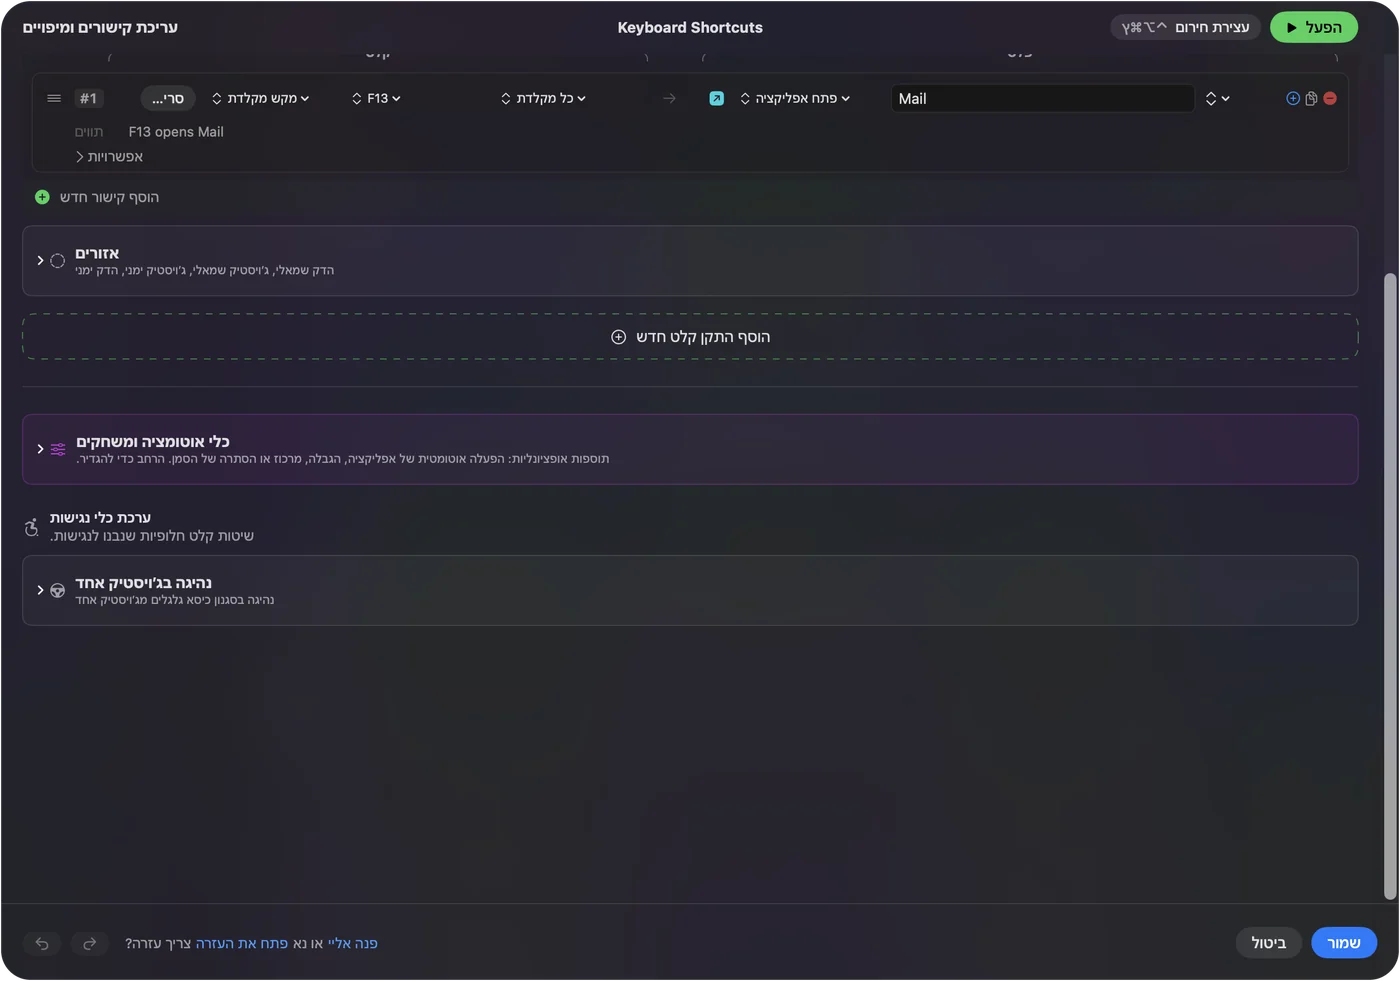Viewport: 1400px width, 981px height.
Task: Expand the נהיגה בג'ויסטיק אחד section
Action: (40, 590)
